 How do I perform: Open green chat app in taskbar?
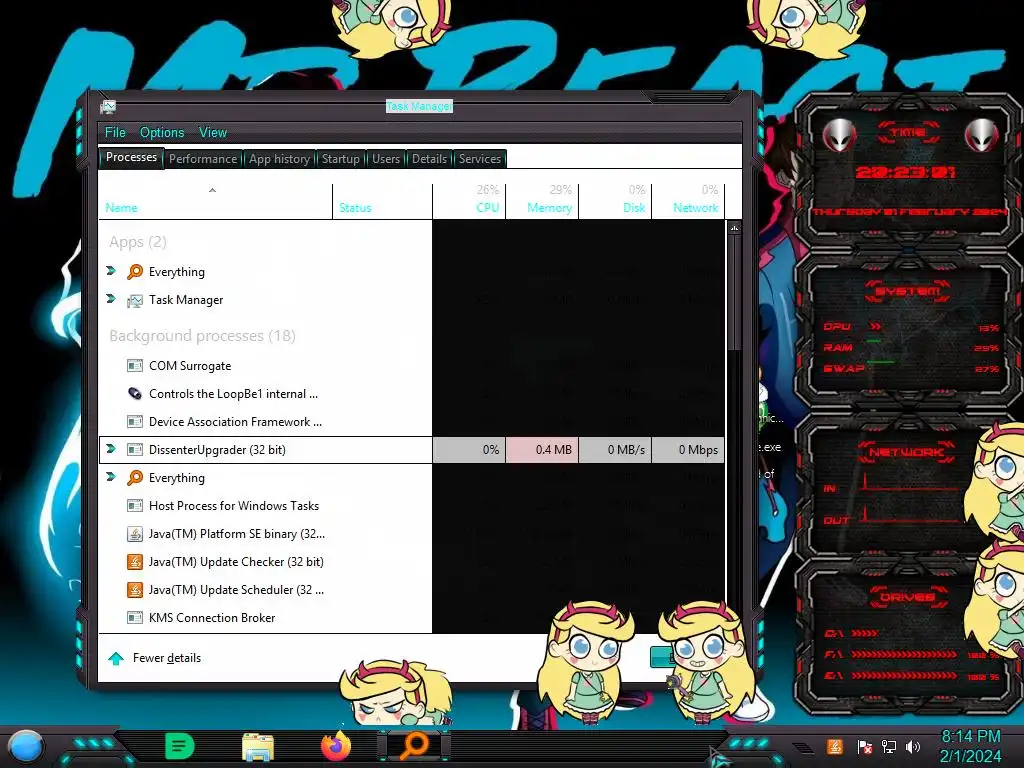pyautogui.click(x=180, y=746)
